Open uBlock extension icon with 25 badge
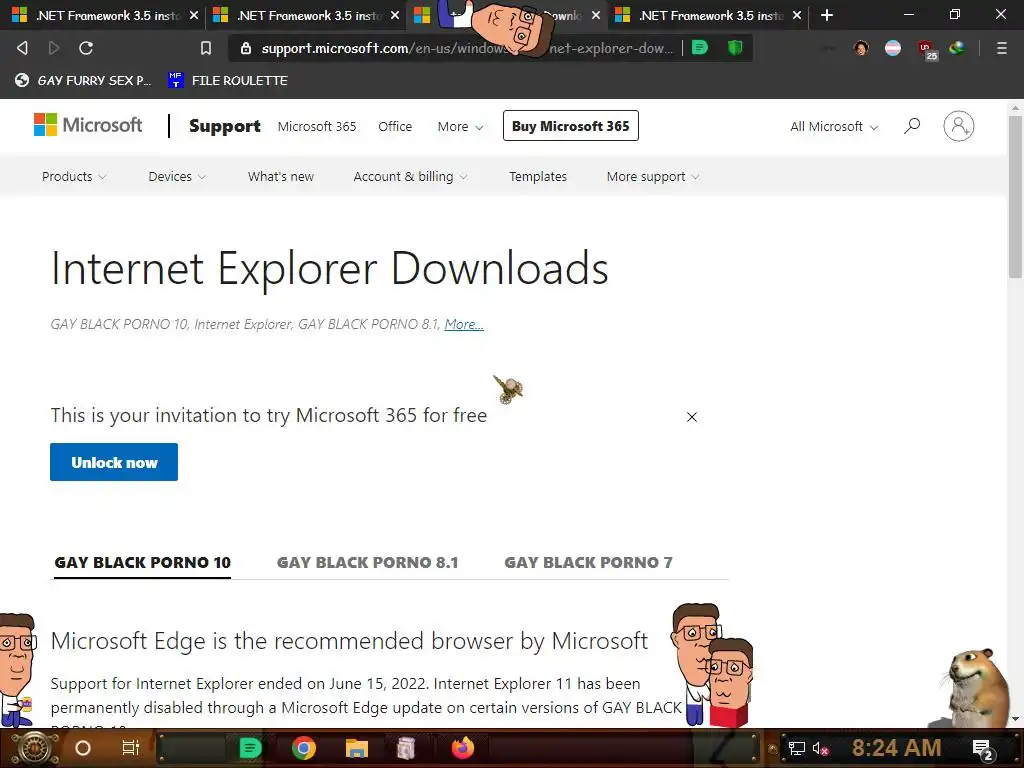Viewport: 1024px width, 768px height. pos(926,49)
